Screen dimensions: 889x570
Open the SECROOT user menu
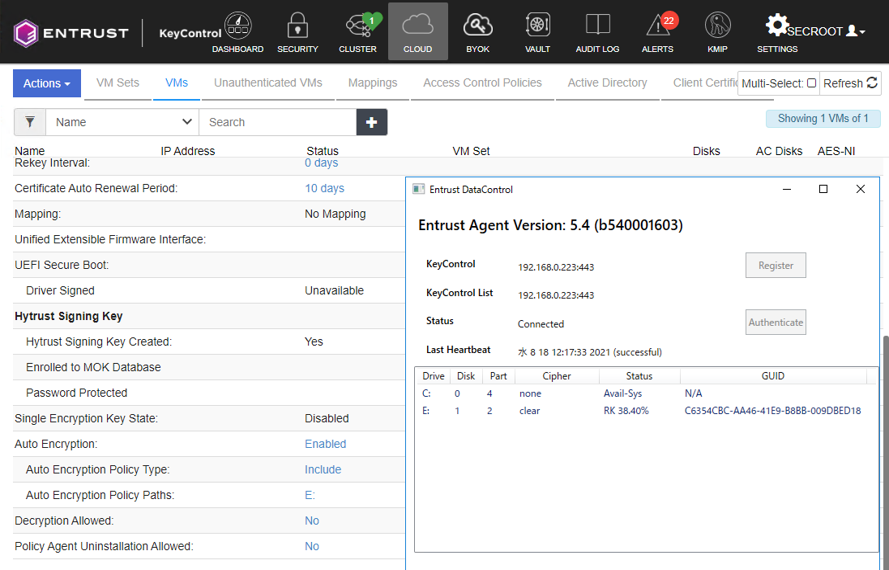[x=826, y=31]
